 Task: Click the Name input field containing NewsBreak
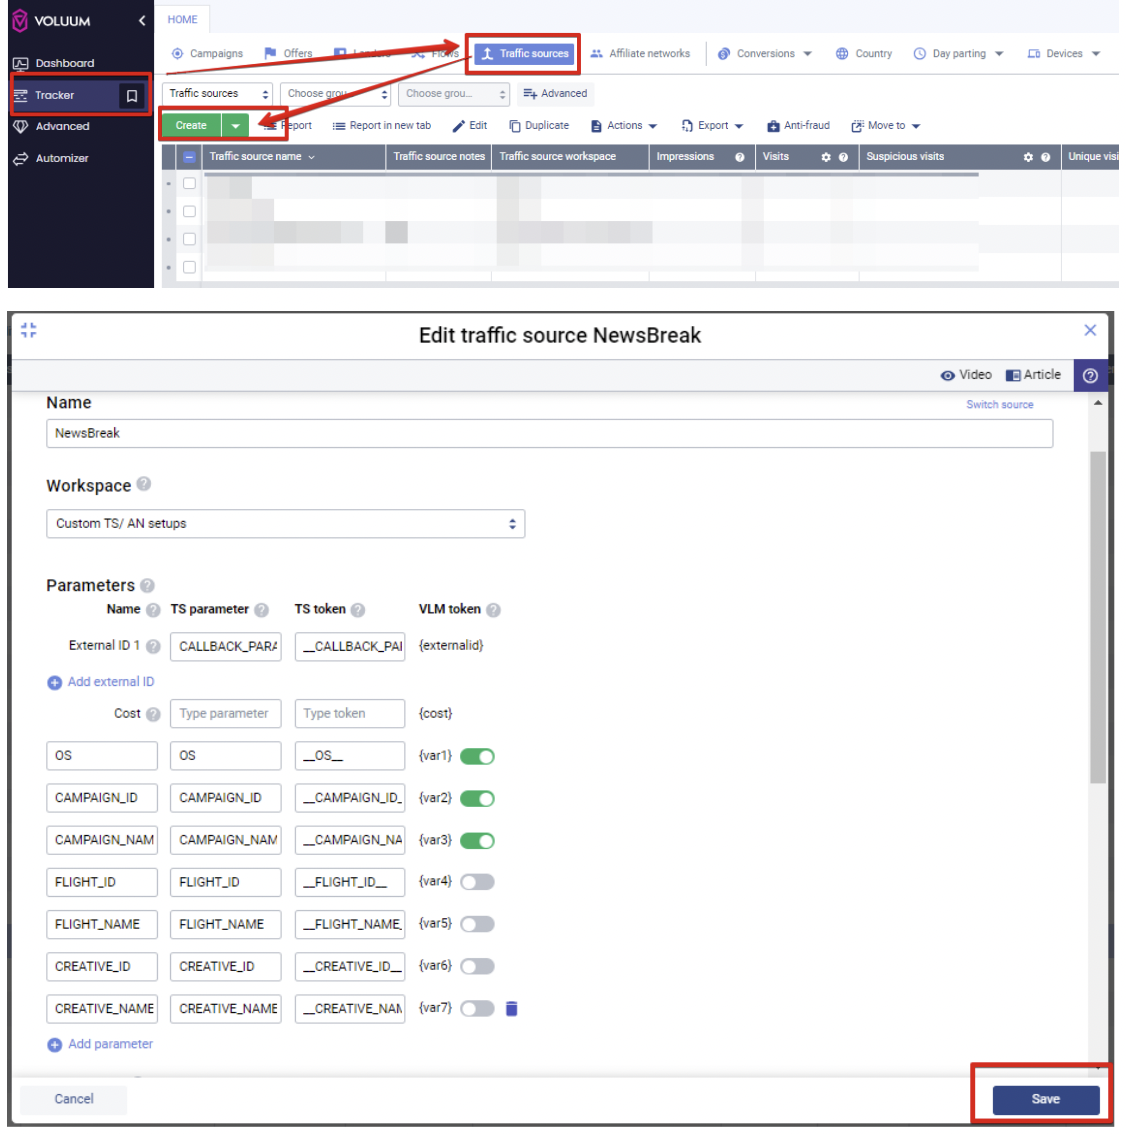coord(550,434)
